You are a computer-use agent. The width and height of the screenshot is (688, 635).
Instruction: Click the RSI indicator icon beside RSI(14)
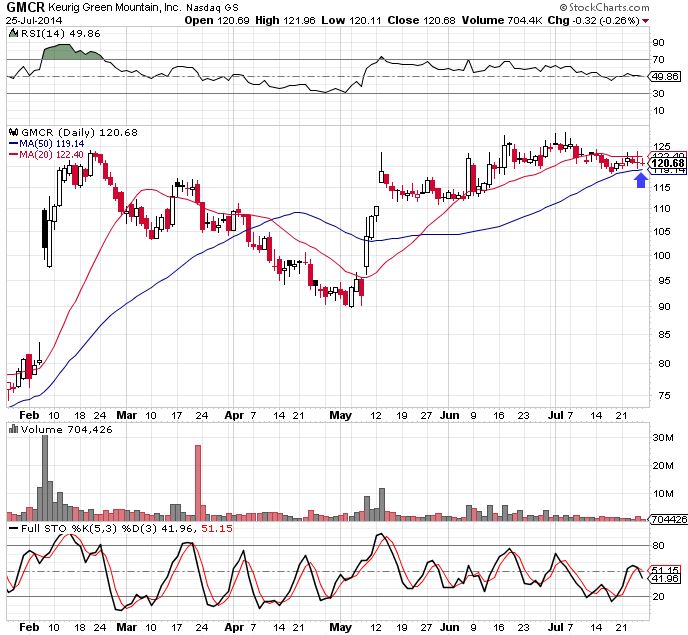[14, 33]
